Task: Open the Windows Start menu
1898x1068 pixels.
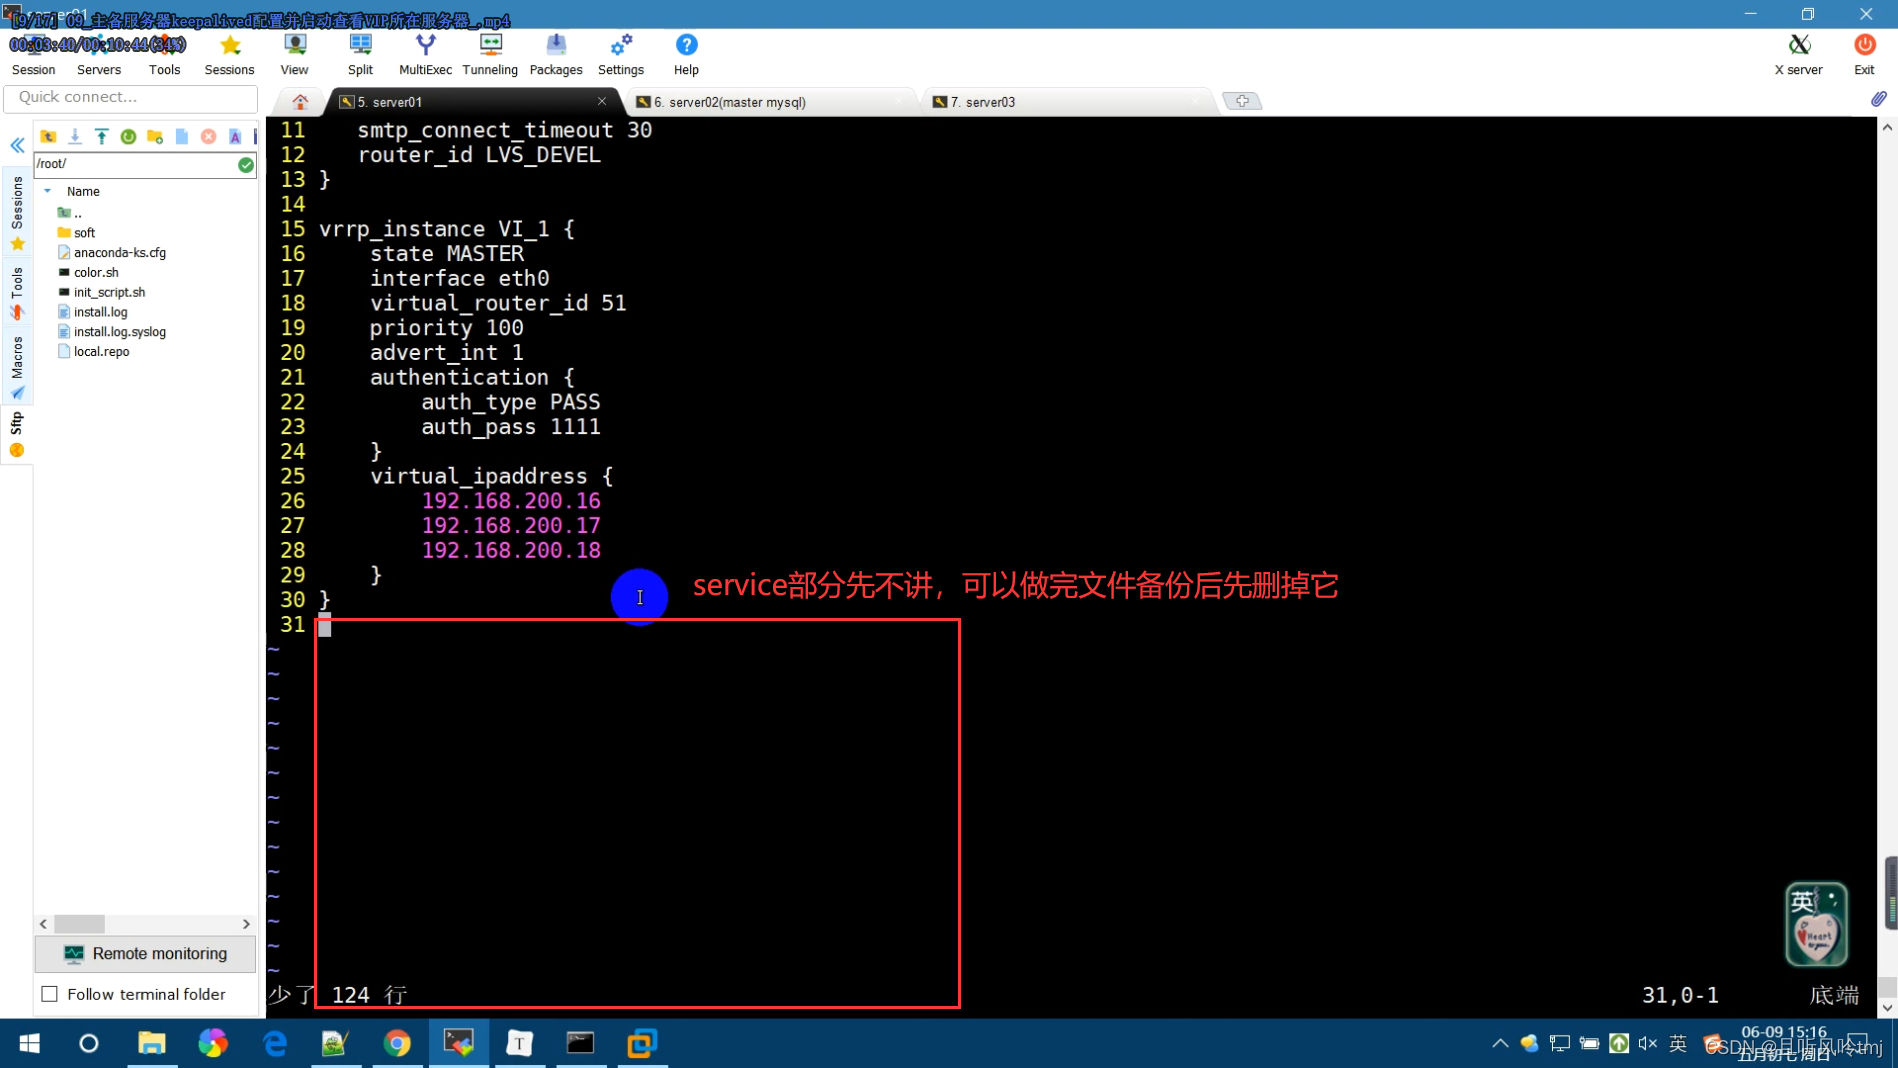Action: click(29, 1043)
